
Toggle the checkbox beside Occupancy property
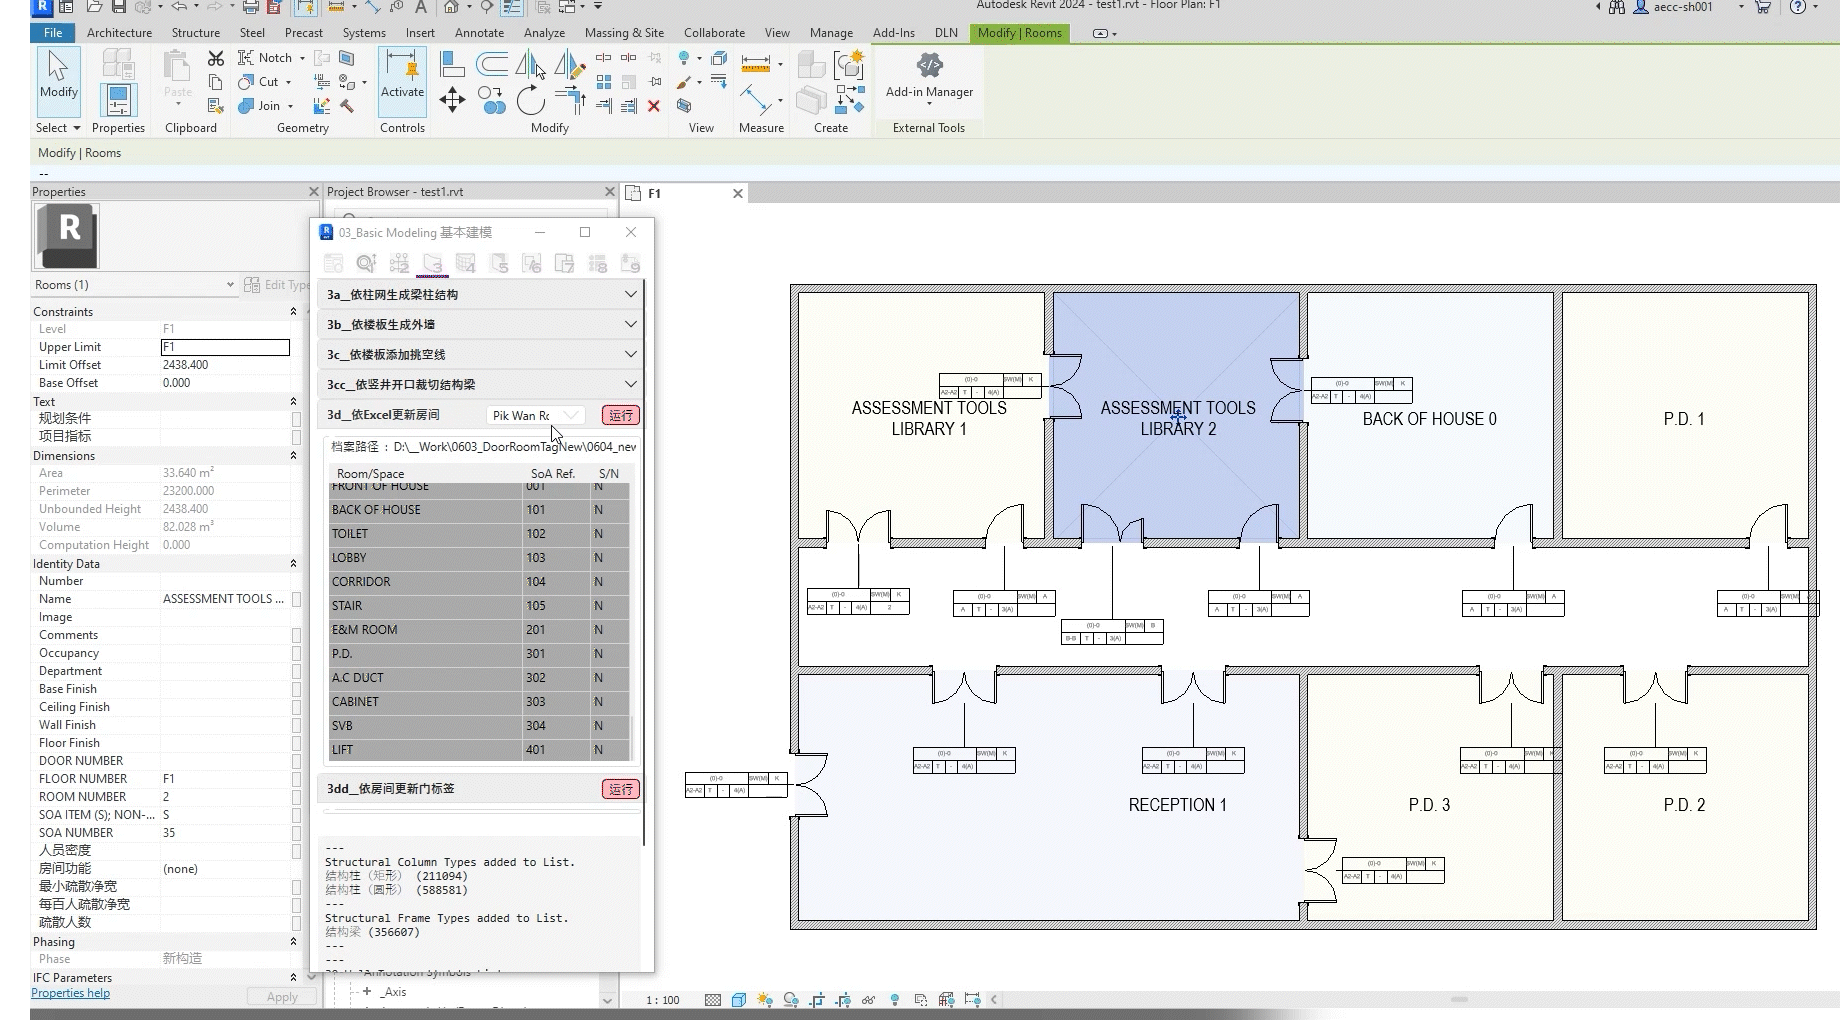(296, 653)
